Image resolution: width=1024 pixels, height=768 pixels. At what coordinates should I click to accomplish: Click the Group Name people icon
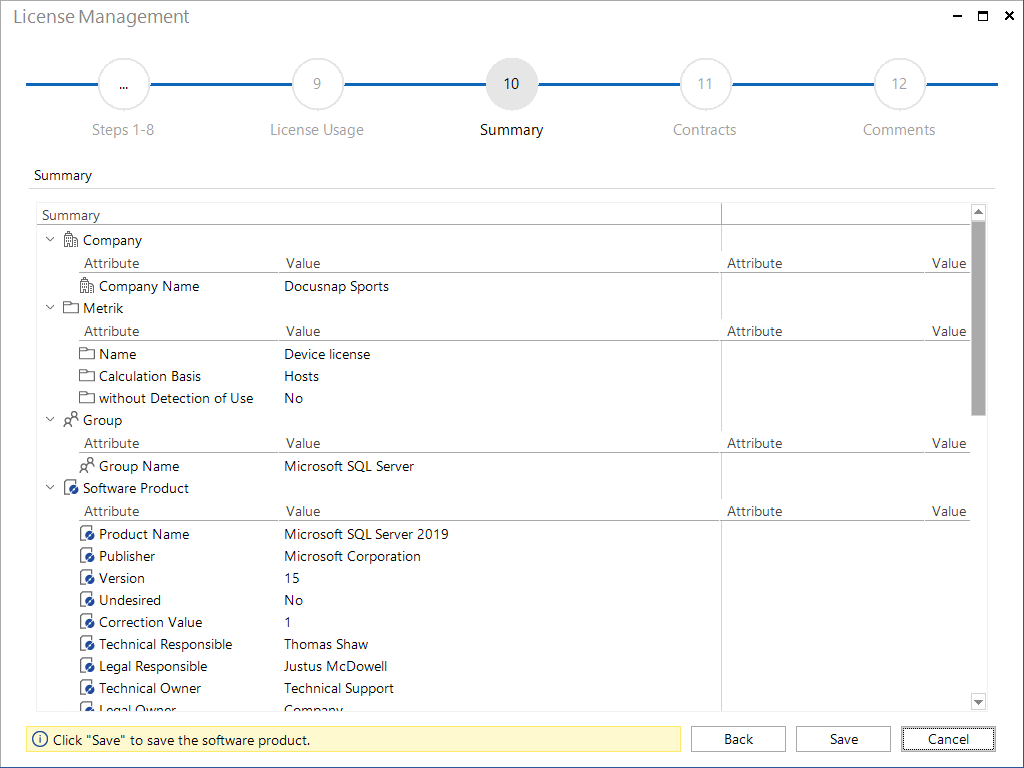tap(87, 465)
